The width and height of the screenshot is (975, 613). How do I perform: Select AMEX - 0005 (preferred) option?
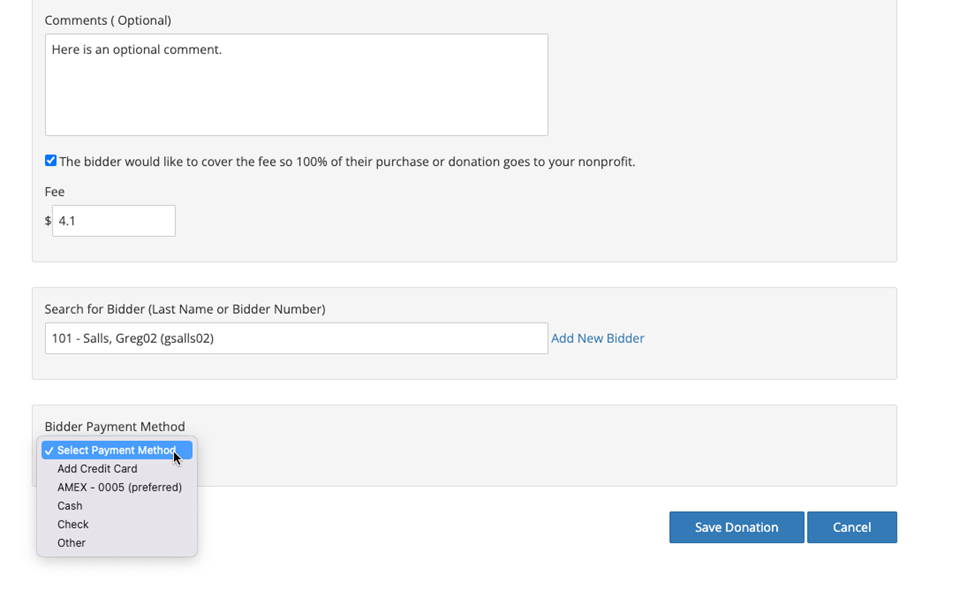117,487
